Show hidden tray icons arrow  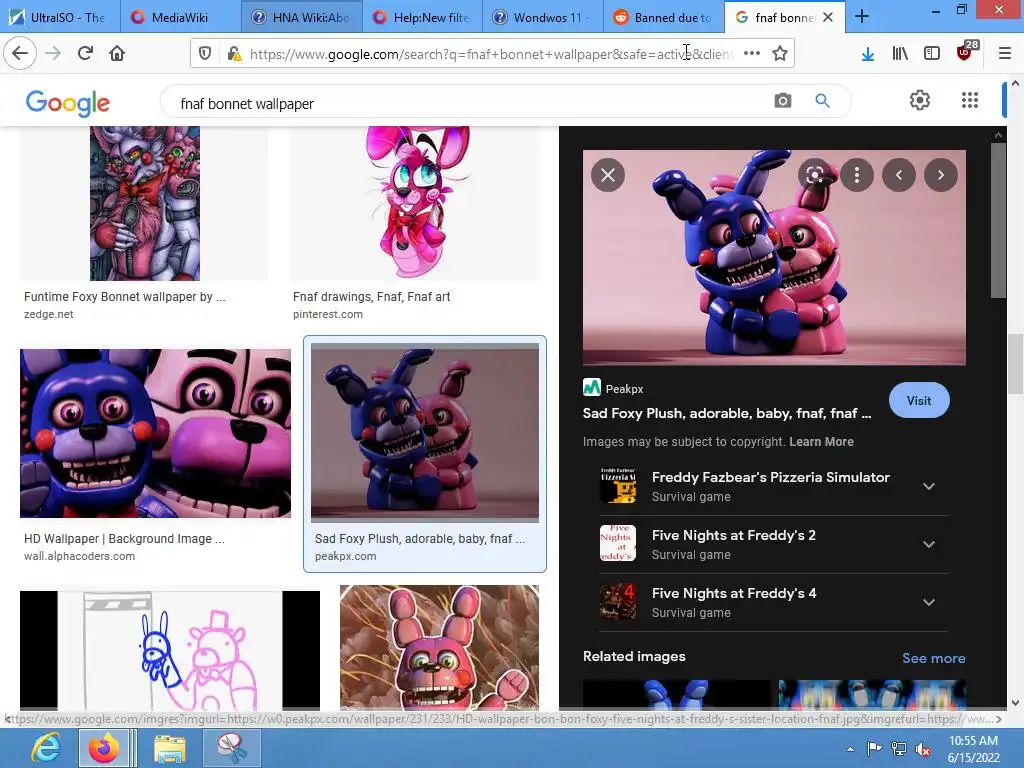pos(850,749)
